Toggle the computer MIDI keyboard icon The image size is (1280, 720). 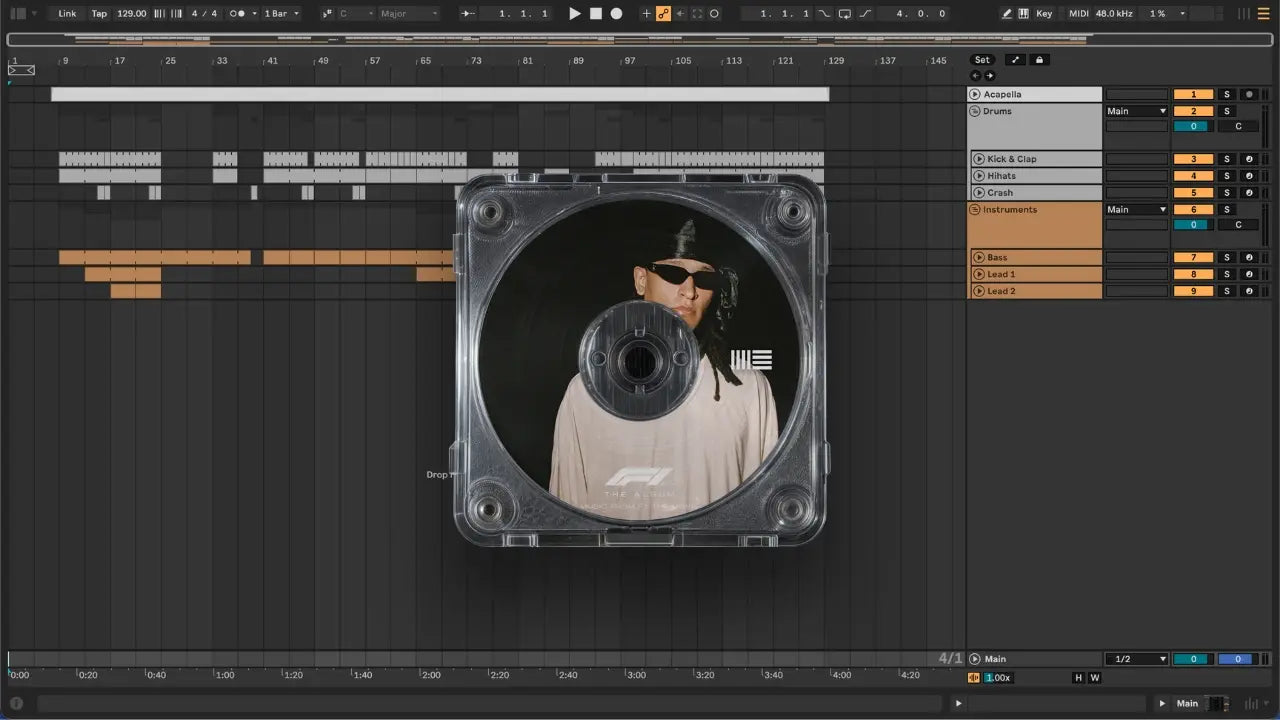1023,14
